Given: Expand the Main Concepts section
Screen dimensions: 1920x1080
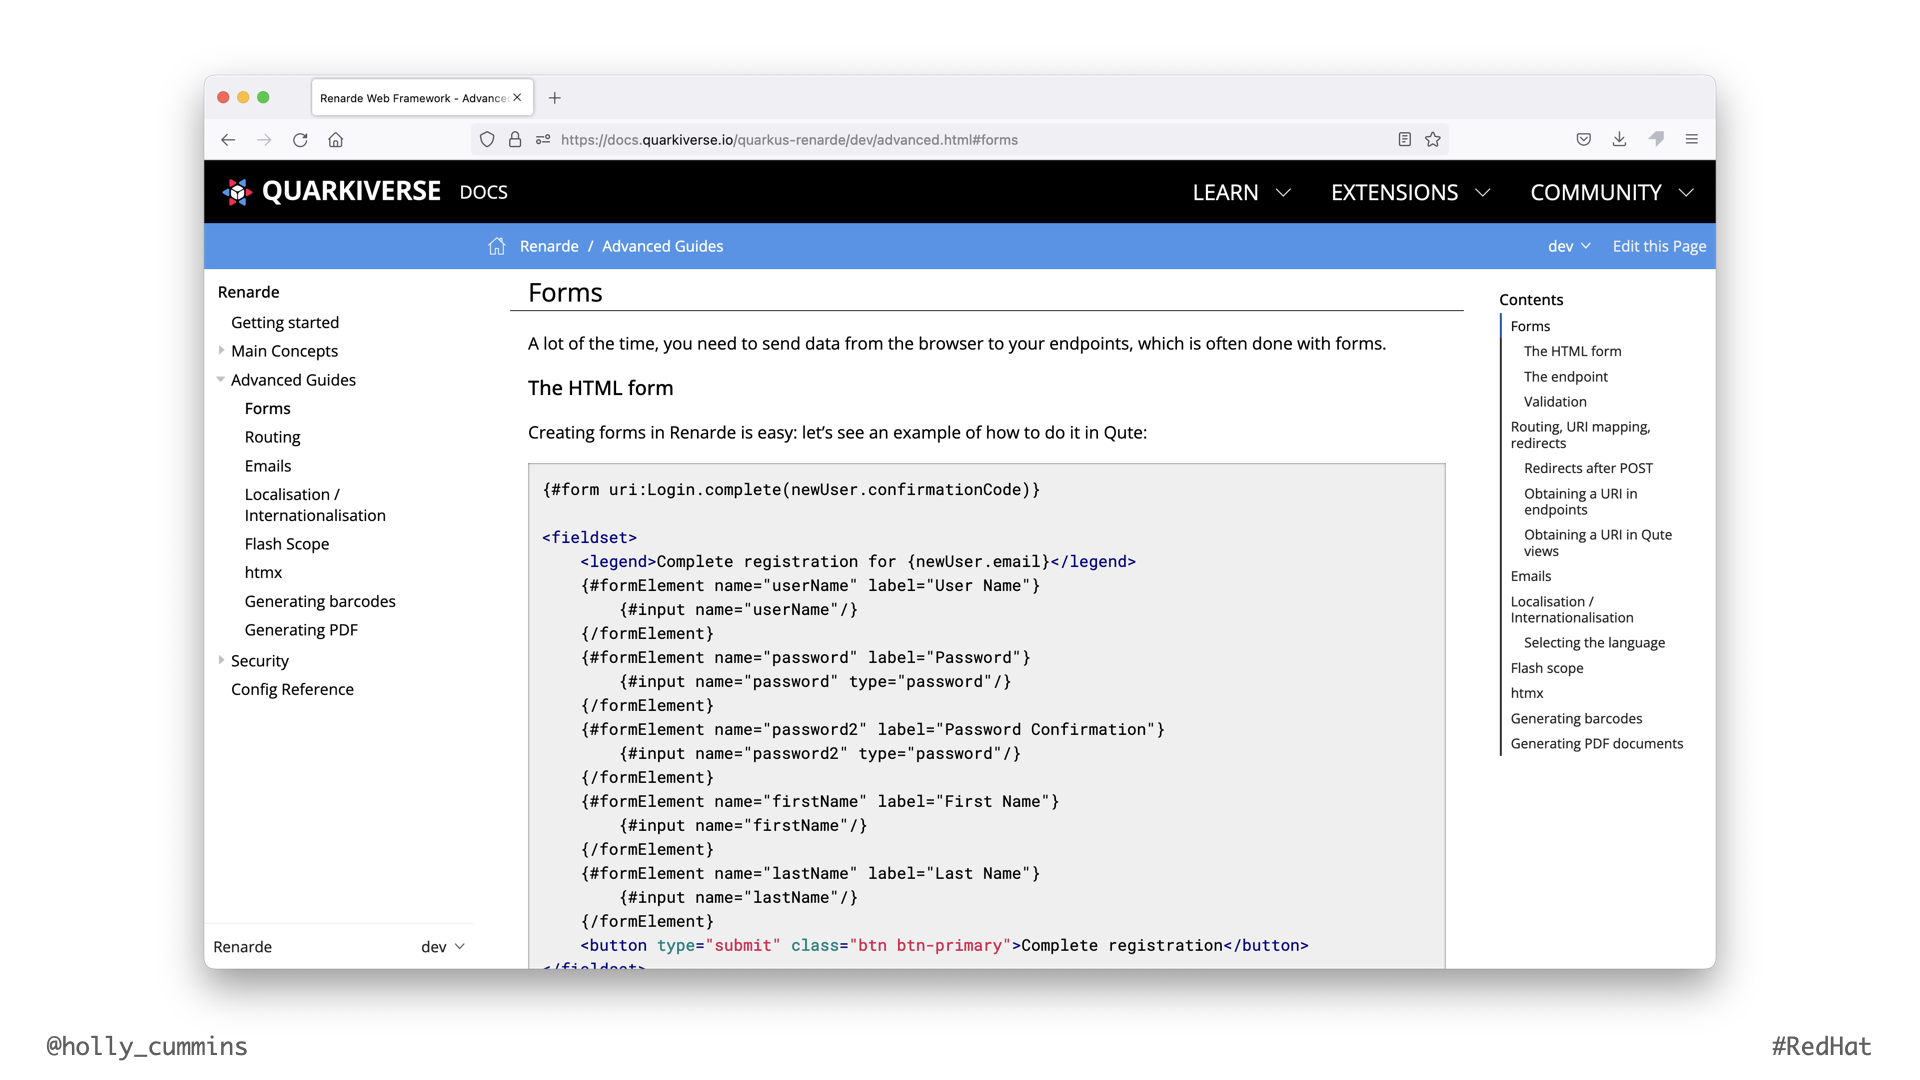Looking at the screenshot, I should 221,351.
